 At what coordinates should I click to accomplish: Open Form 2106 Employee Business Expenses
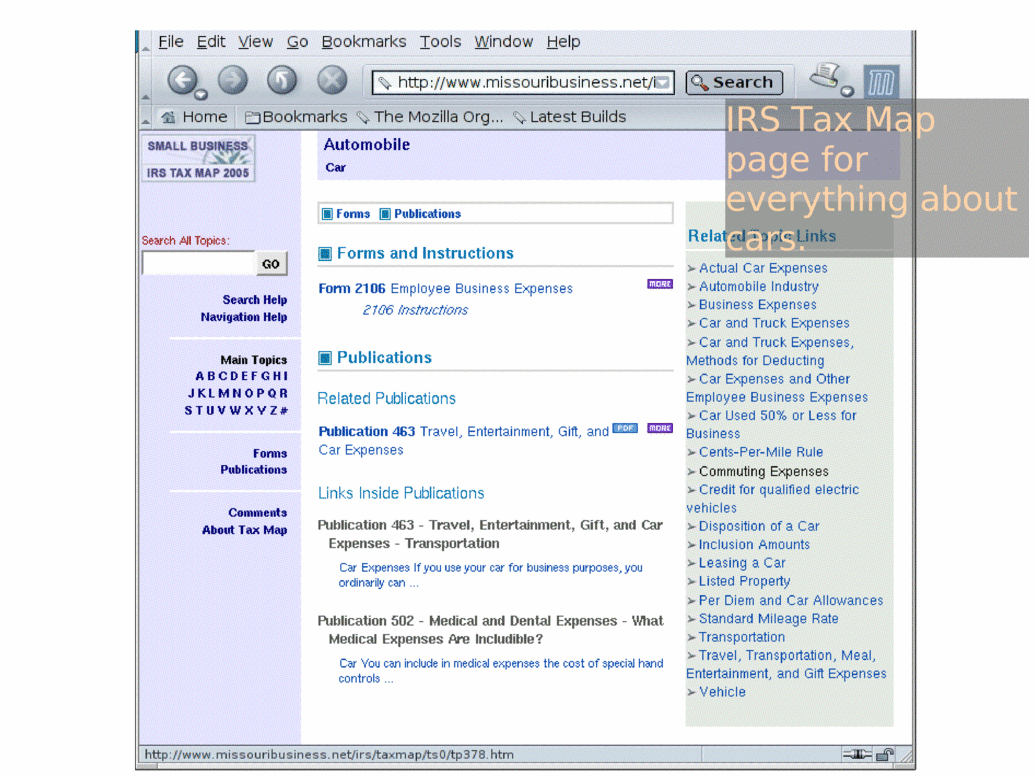point(446,288)
